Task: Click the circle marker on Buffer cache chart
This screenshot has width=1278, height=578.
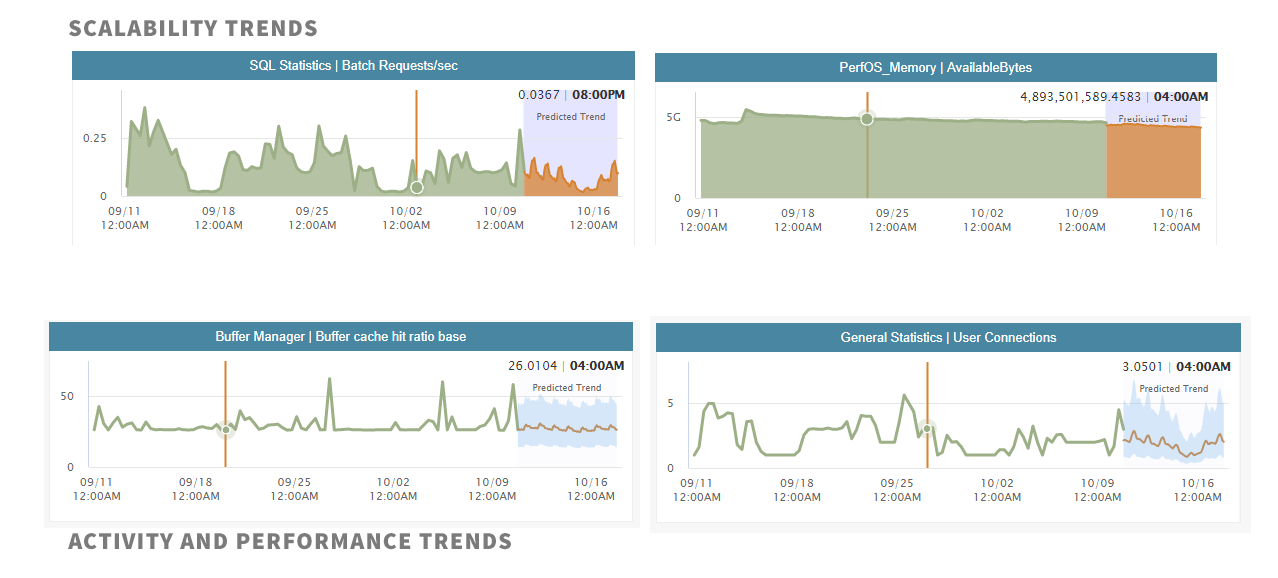Action: (x=226, y=430)
